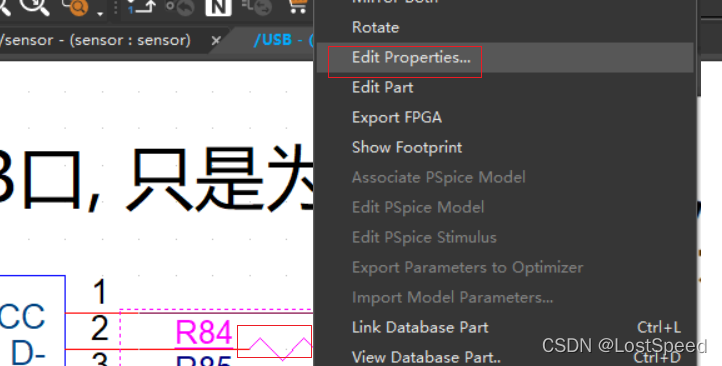Click pin number 1 on the schematic

point(99,291)
